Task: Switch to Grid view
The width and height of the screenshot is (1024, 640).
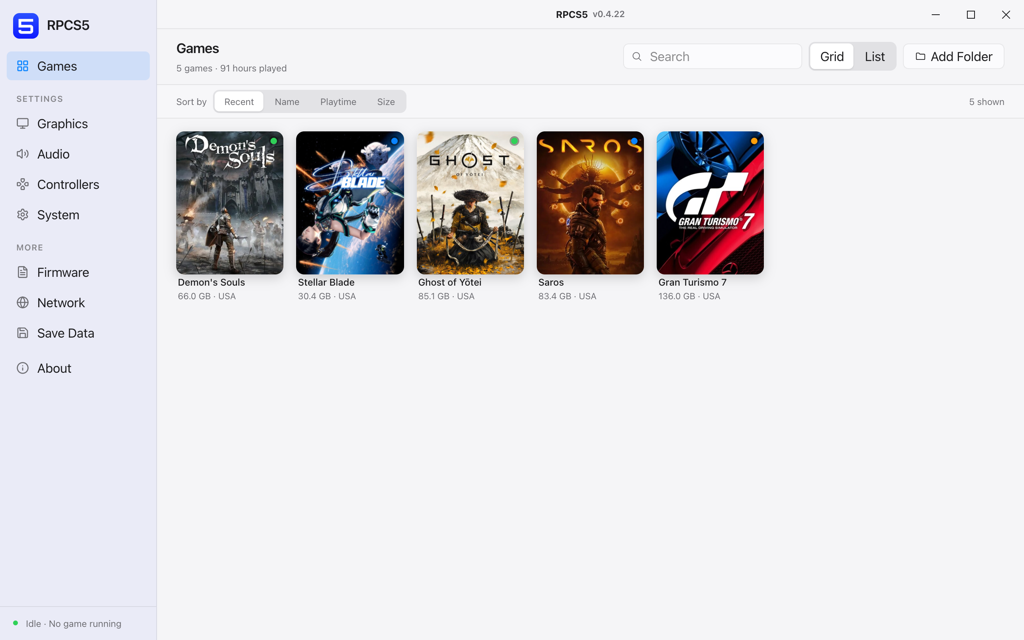Action: 832,56
